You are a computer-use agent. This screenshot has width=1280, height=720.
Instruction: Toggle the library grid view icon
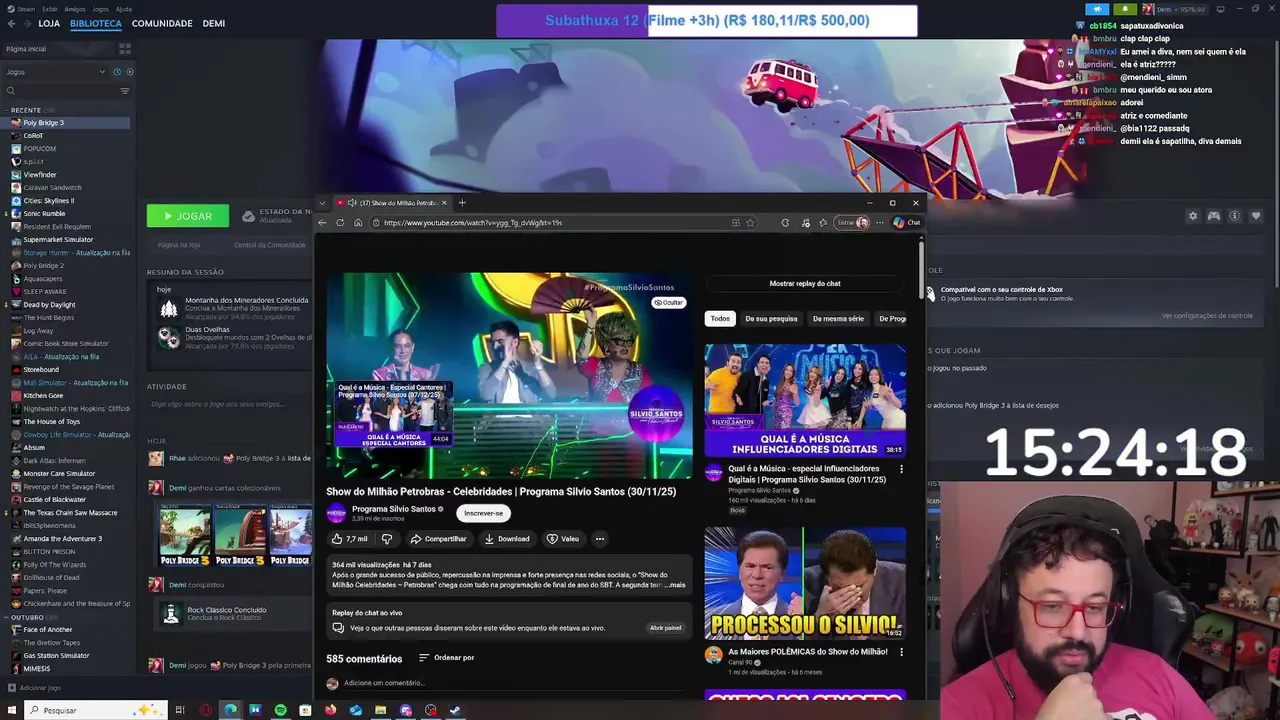coord(124,48)
